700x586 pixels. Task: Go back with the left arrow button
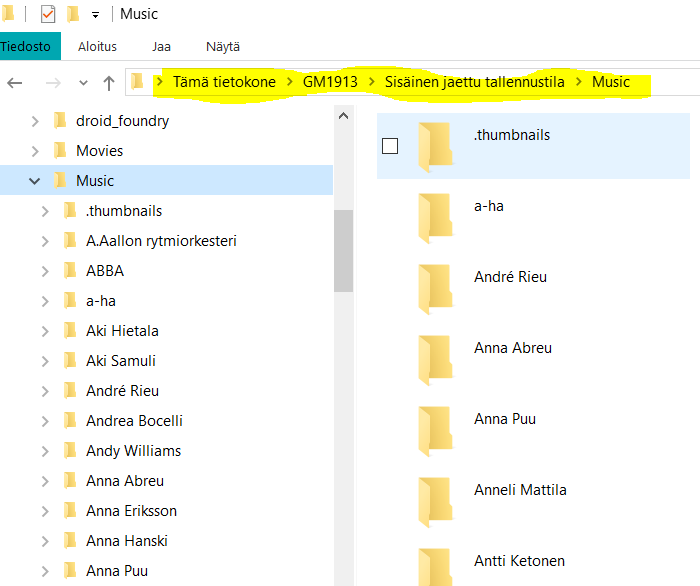[15, 83]
